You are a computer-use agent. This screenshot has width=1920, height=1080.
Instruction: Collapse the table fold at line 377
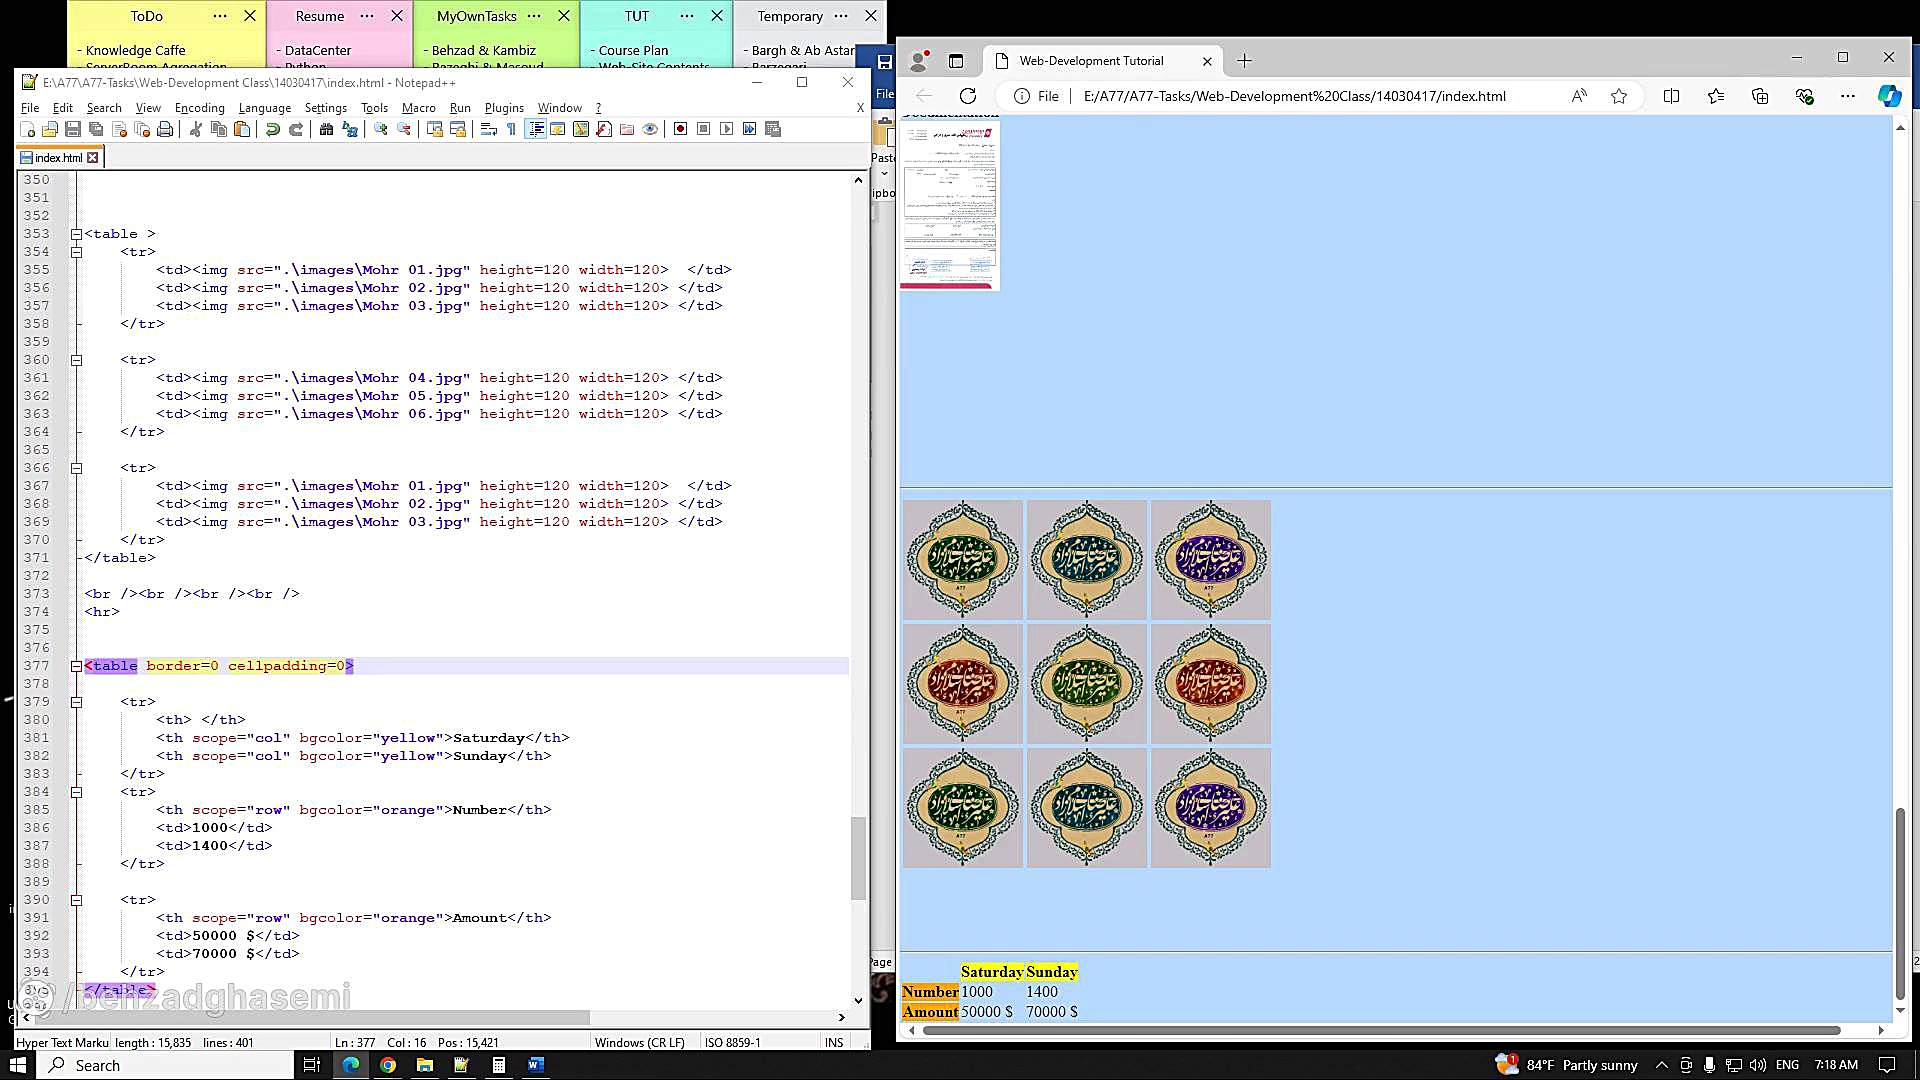(x=76, y=666)
